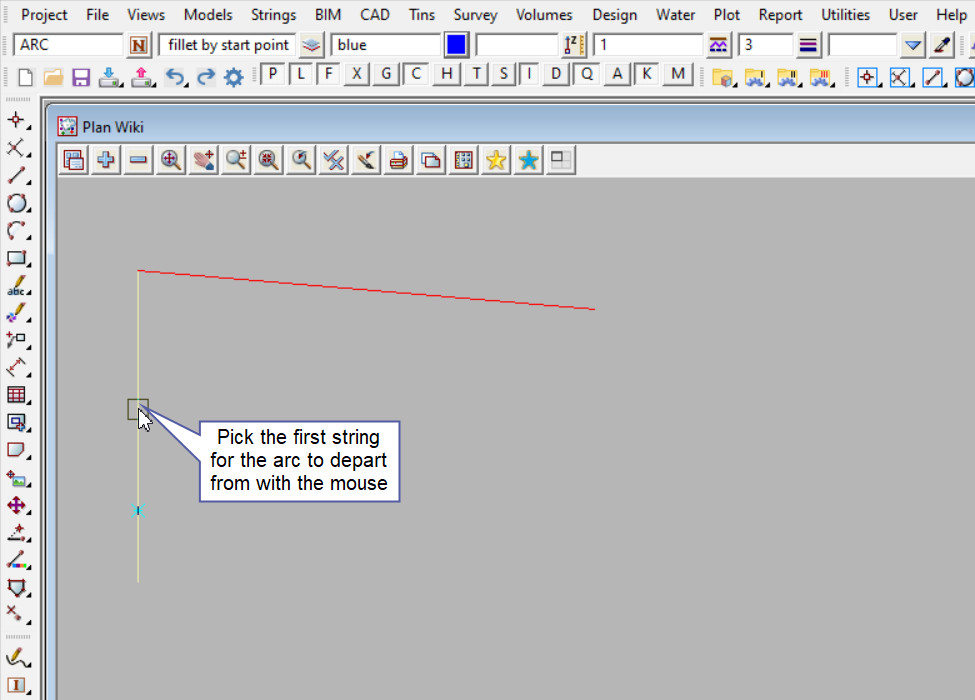The width and height of the screenshot is (975, 700).
Task: Toggle the G snap button
Action: coord(385,74)
